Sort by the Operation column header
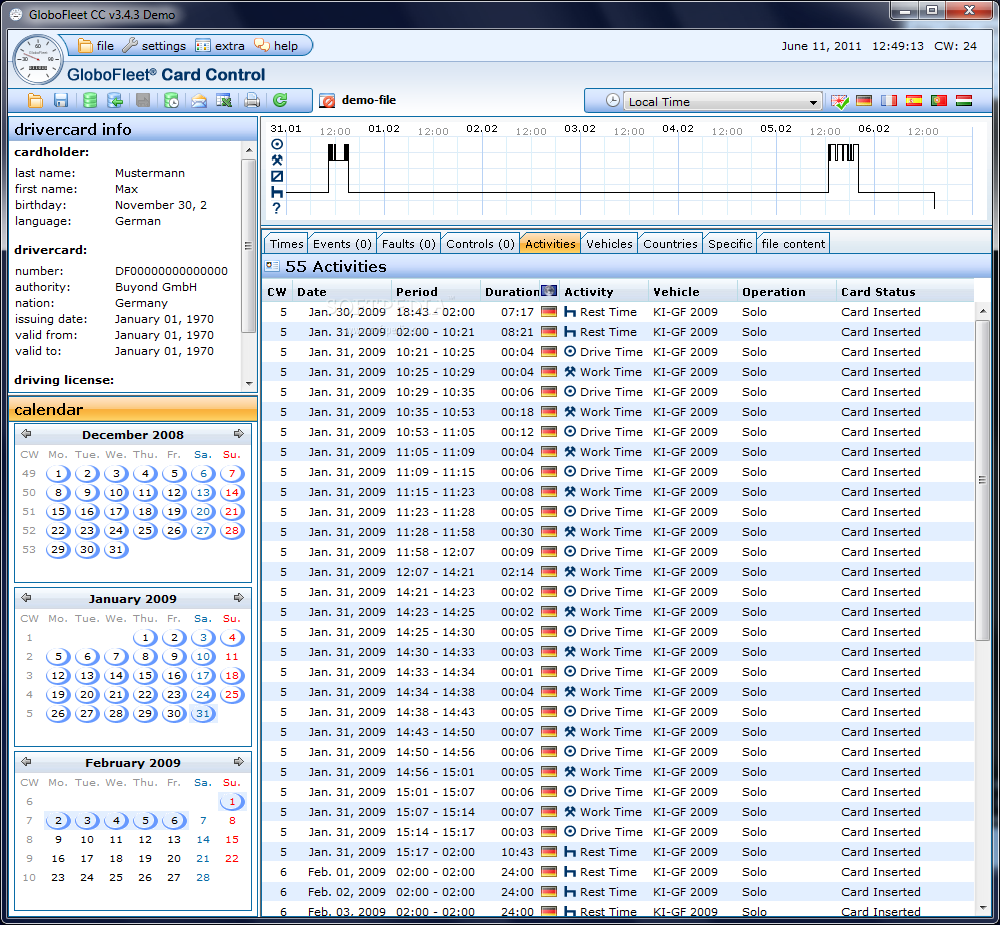The image size is (1000, 925). coord(786,292)
